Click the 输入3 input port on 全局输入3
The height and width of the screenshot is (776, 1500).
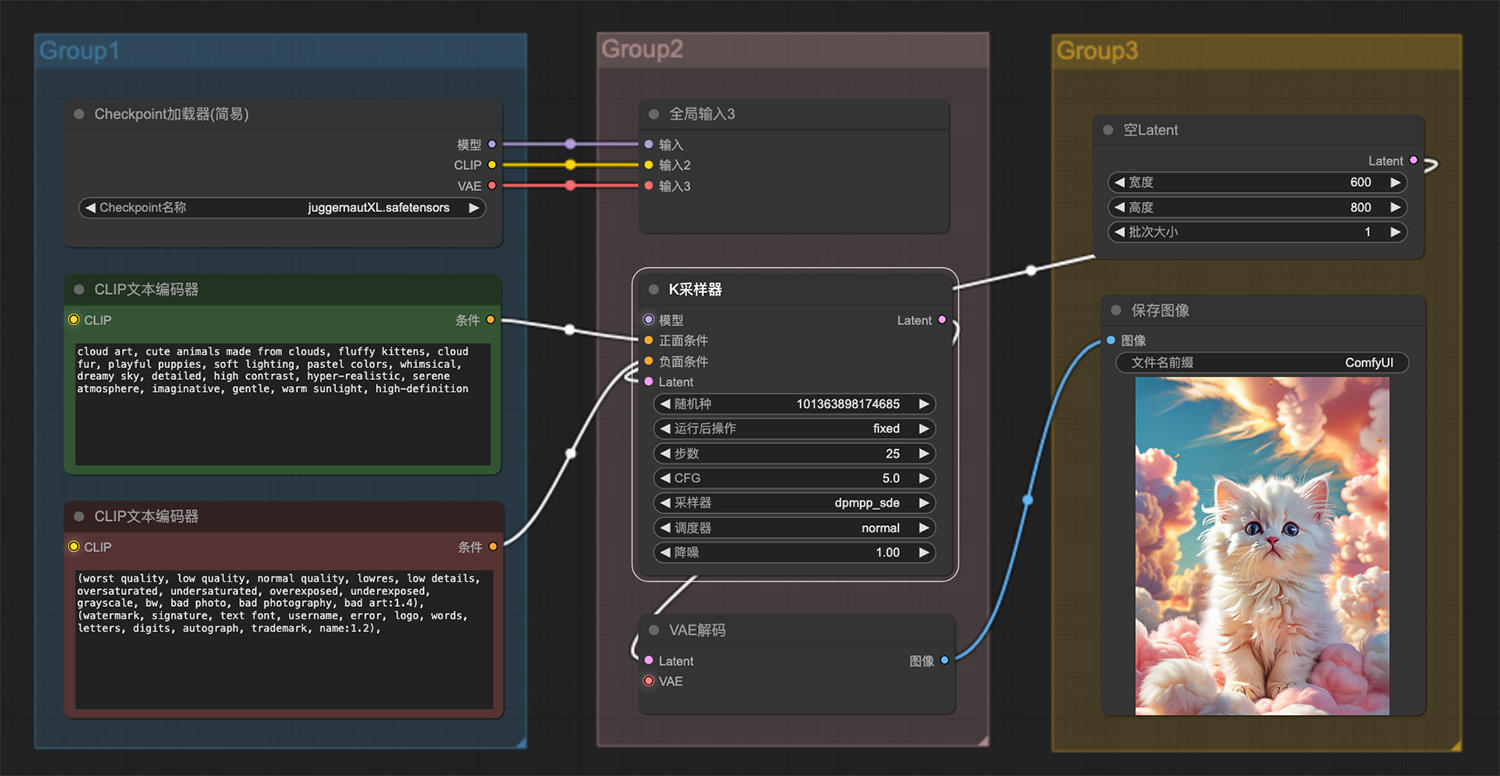[x=649, y=186]
